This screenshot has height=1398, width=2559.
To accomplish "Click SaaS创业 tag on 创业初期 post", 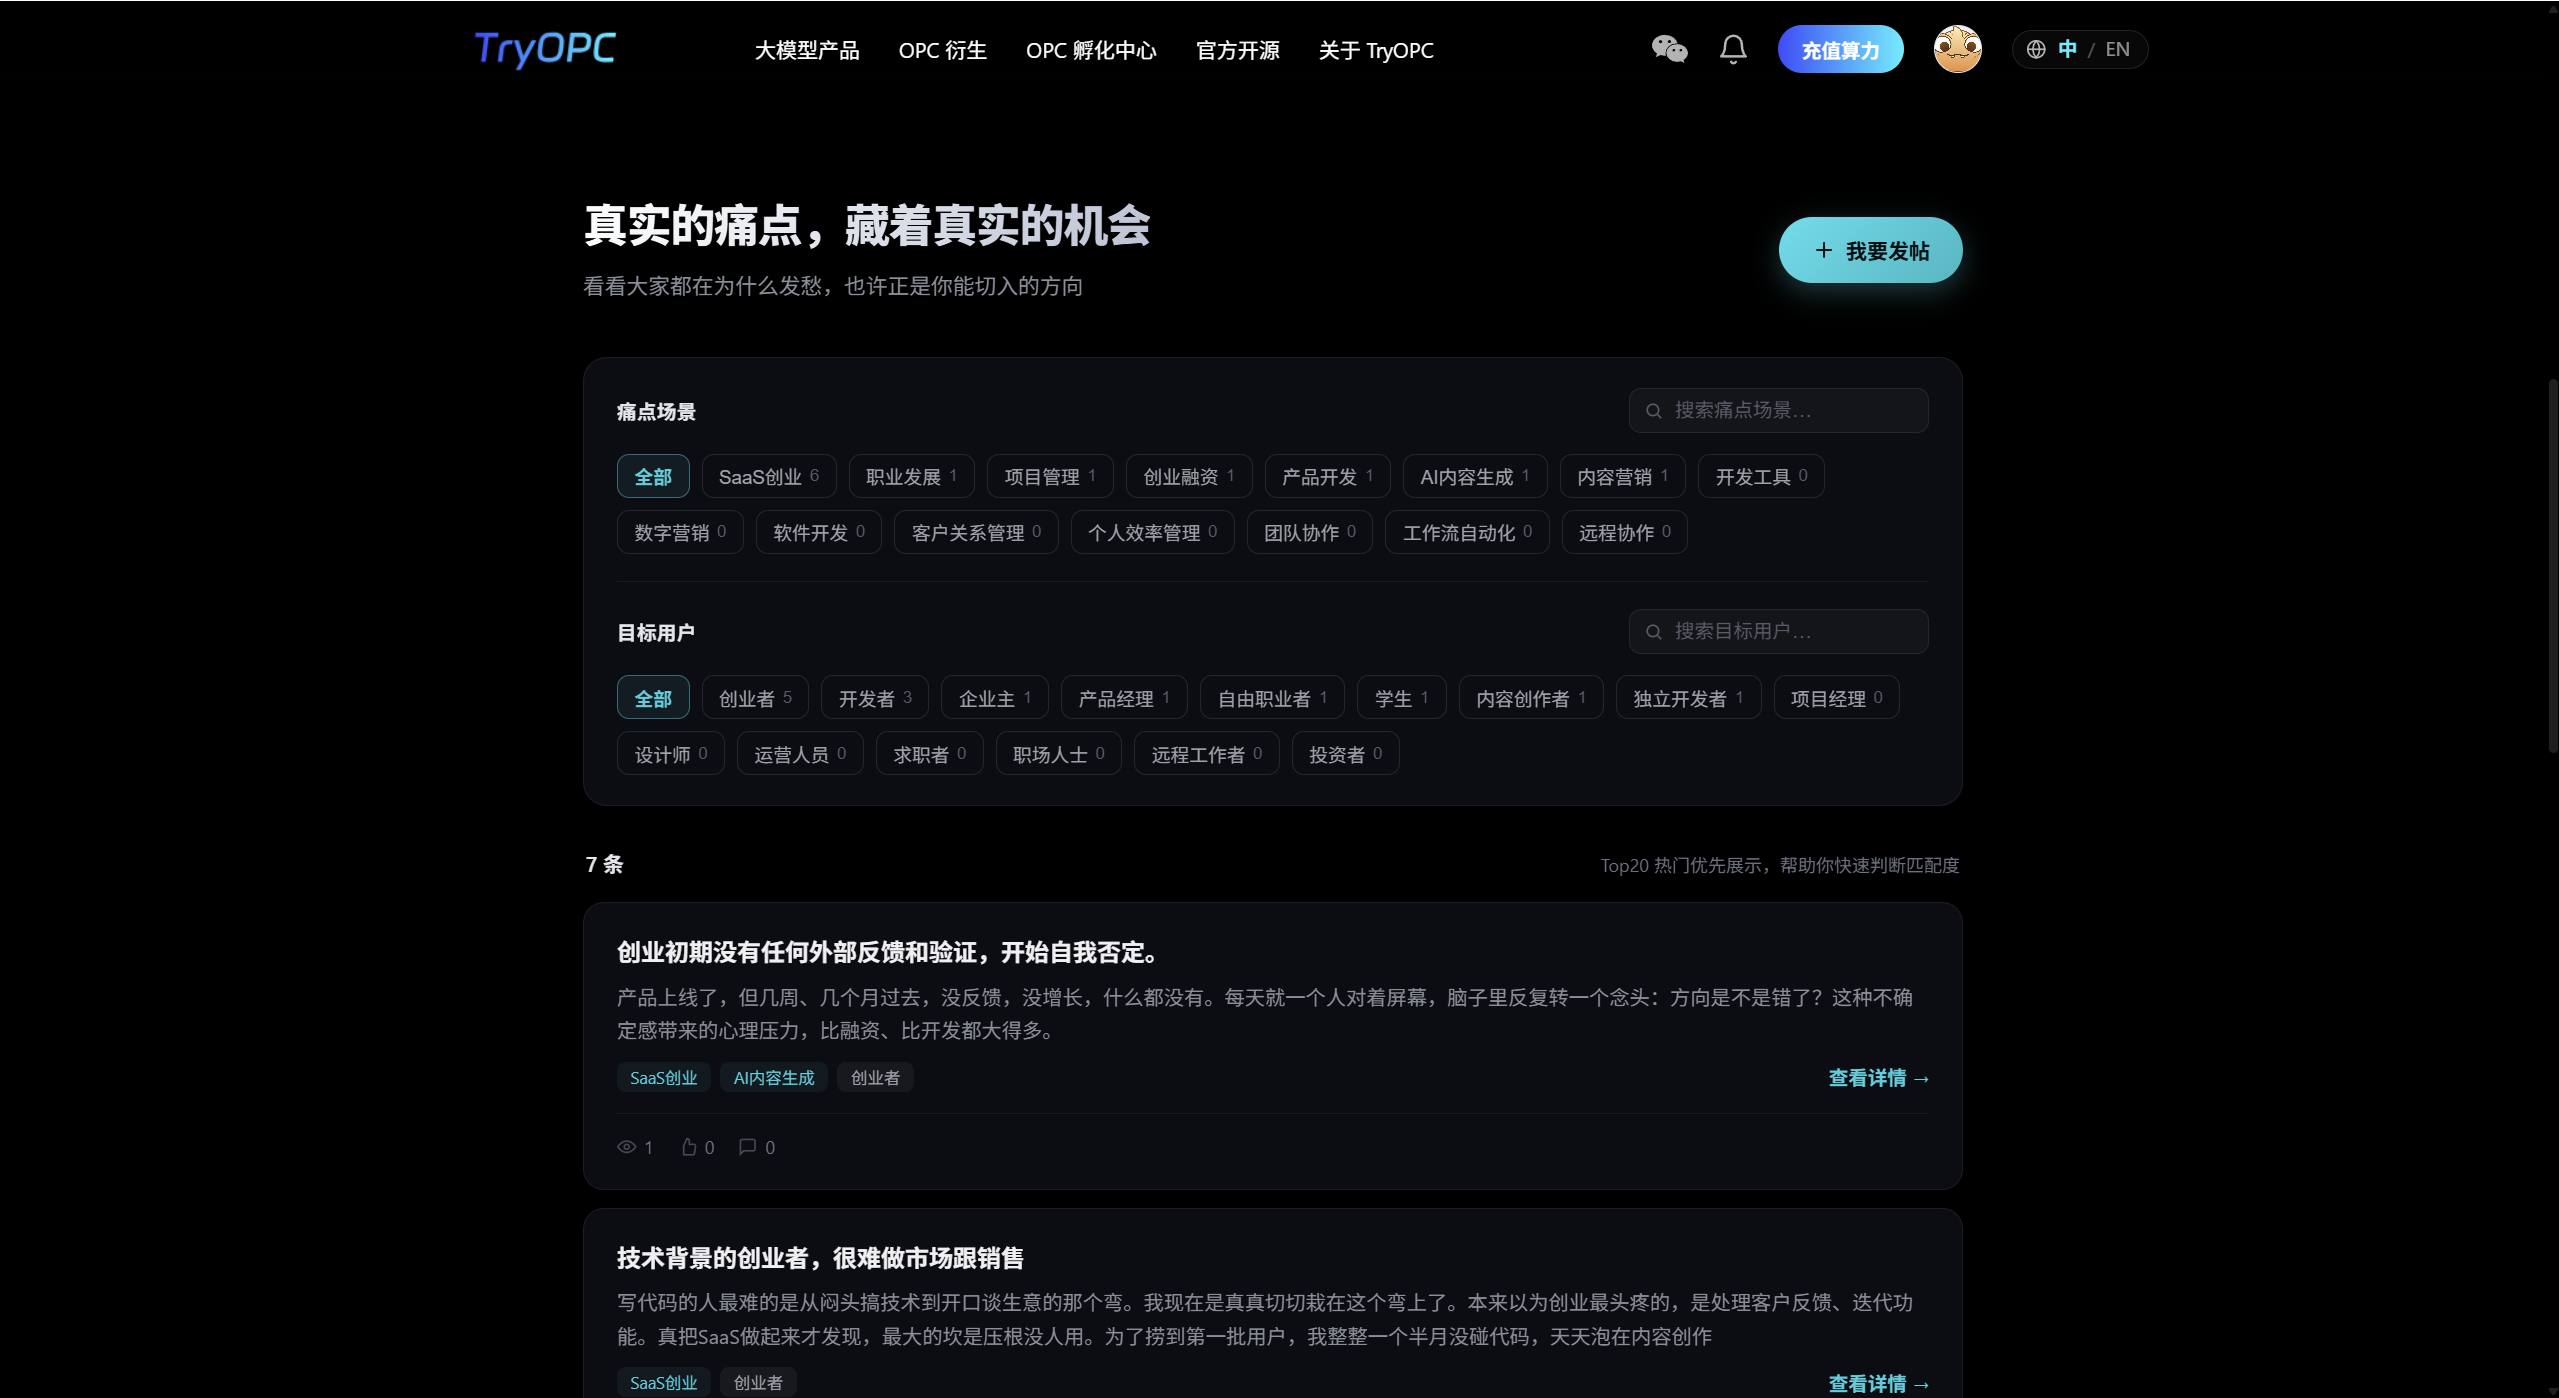I will pos(663,1078).
